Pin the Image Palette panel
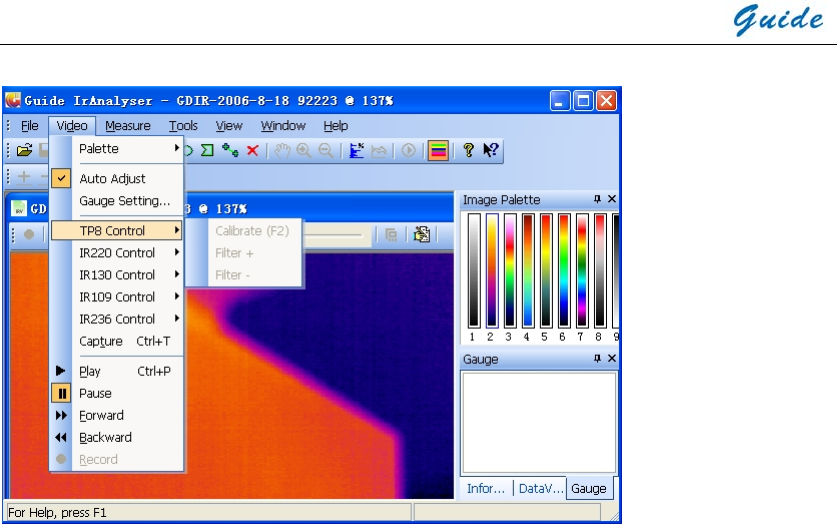Screen dimensions: 837x524 point(597,199)
